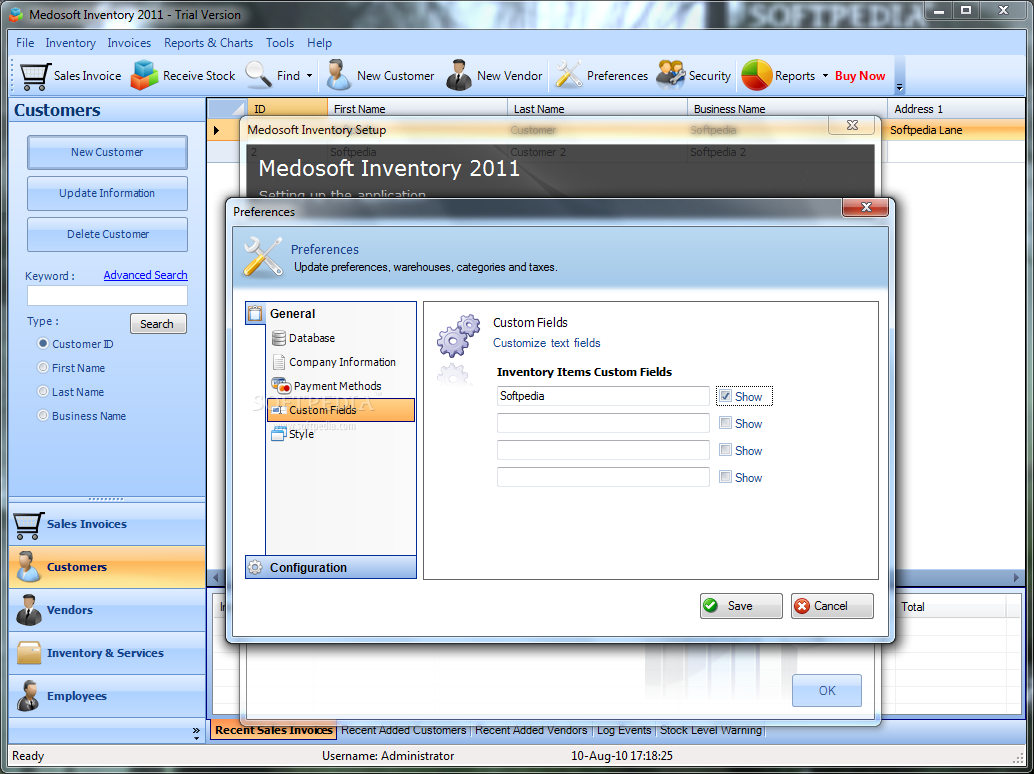Open the Reports dropdown arrow in toolbar

pyautogui.click(x=825, y=76)
